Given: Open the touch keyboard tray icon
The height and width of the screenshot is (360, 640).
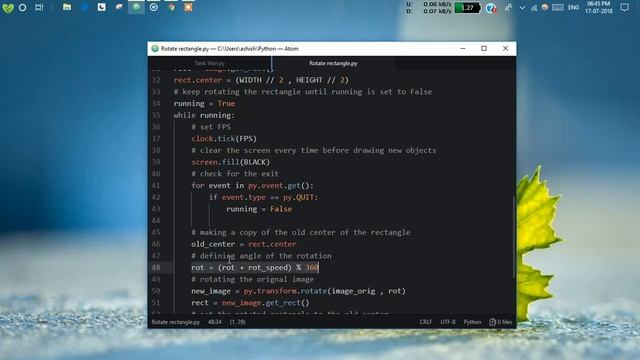Looking at the screenshot, I should (x=558, y=8).
